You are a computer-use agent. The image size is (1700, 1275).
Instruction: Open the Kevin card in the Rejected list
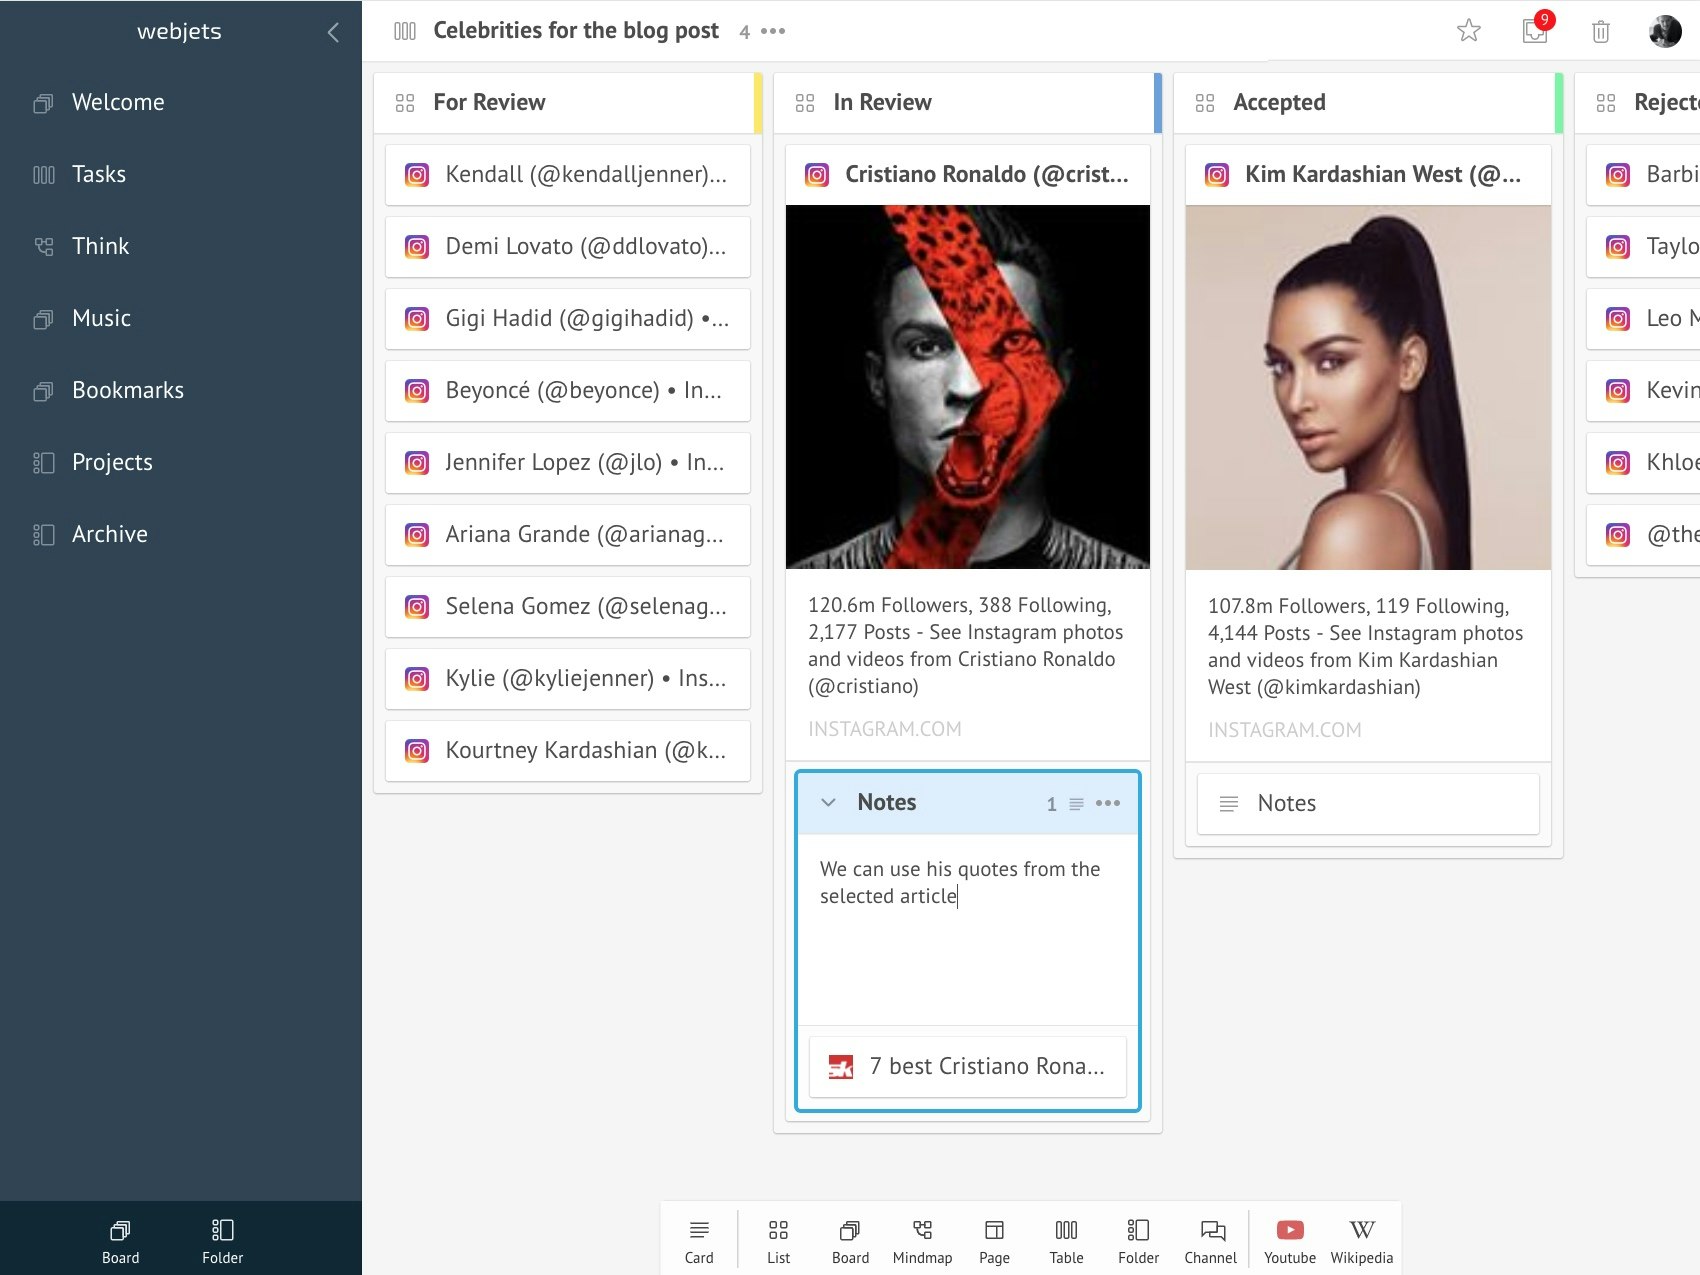1644,391
